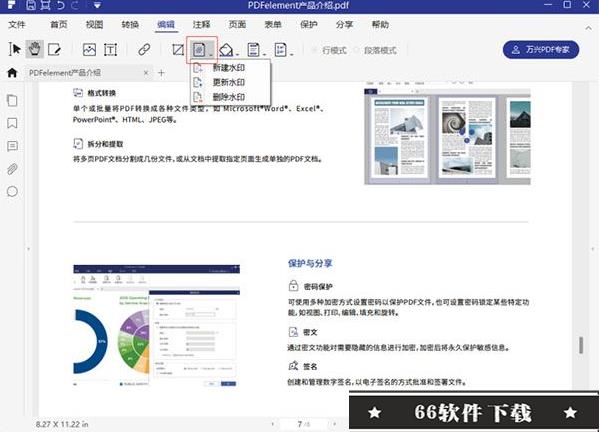Viewport: 599px width, 432px height.
Task: Choose 更新水印 from the menu
Action: coord(230,82)
